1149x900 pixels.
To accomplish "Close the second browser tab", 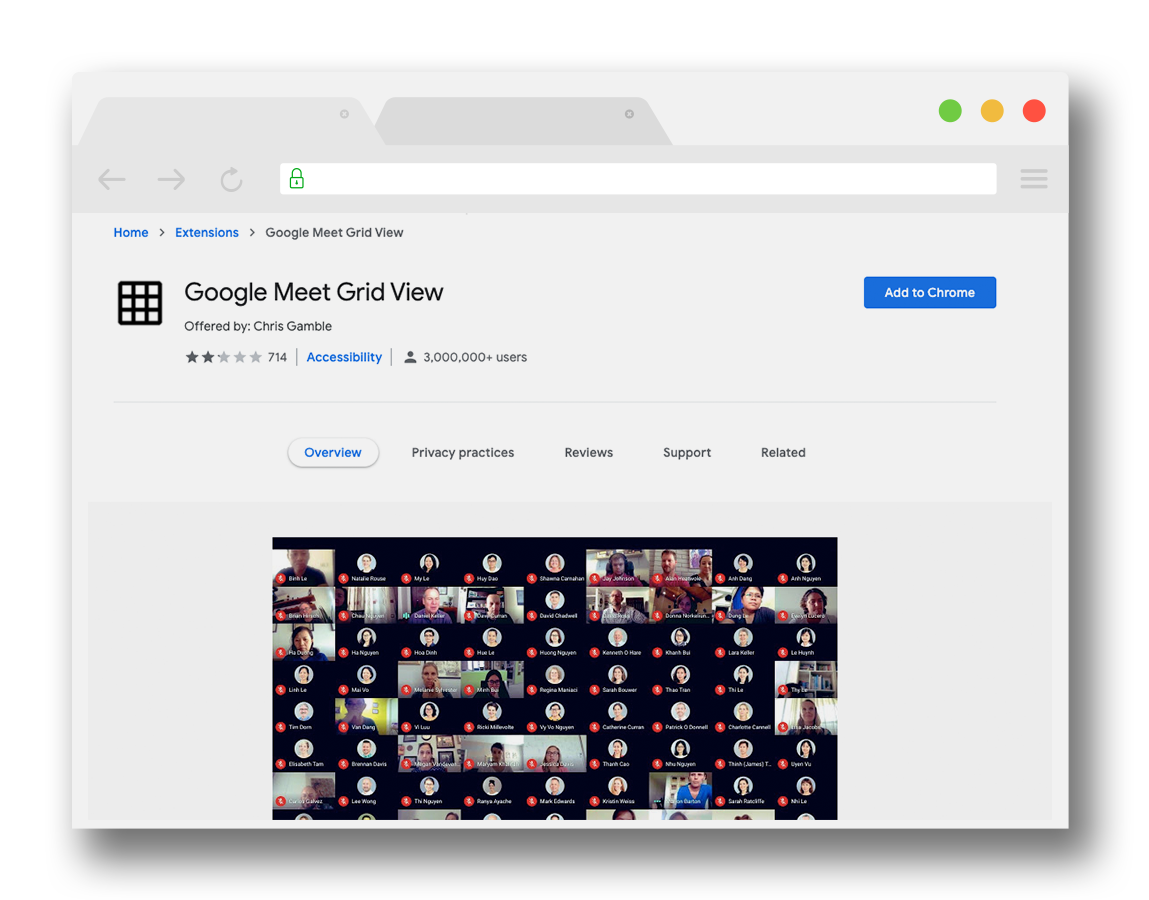I will 629,114.
